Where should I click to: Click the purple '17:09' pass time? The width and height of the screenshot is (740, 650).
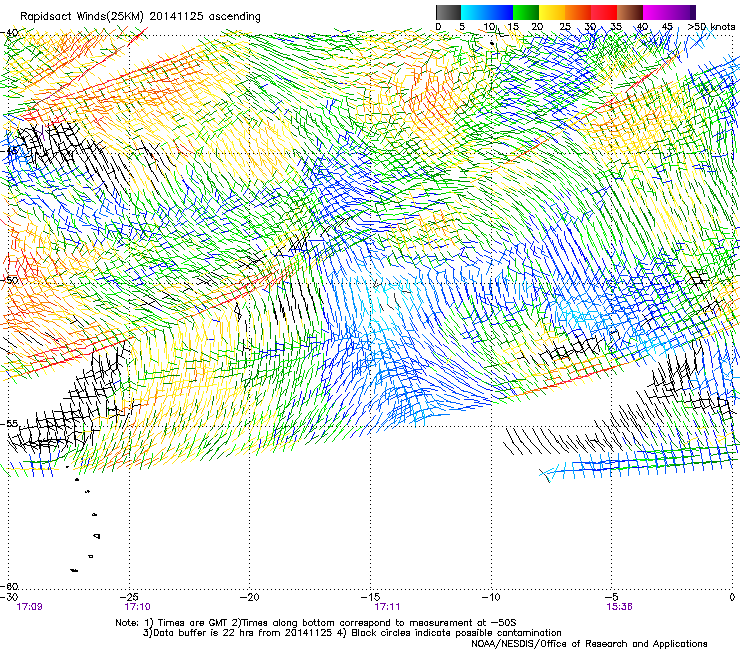pos(29,607)
